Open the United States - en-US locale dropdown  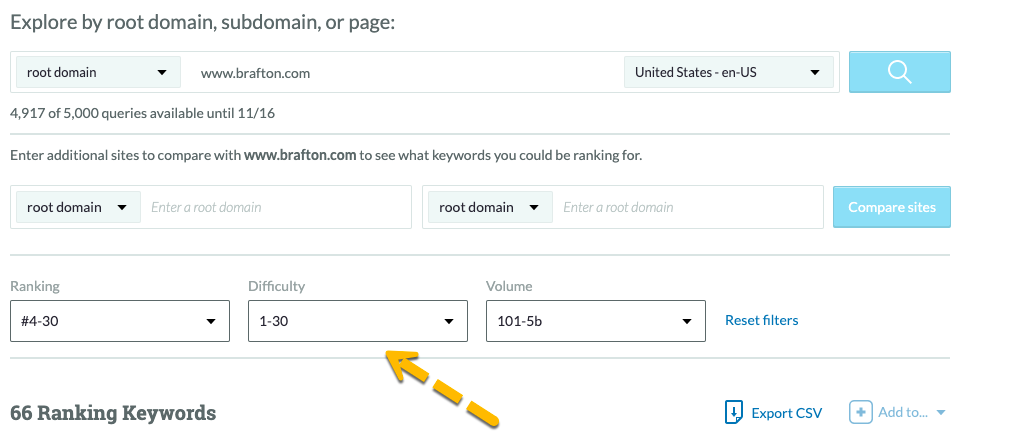click(x=728, y=72)
